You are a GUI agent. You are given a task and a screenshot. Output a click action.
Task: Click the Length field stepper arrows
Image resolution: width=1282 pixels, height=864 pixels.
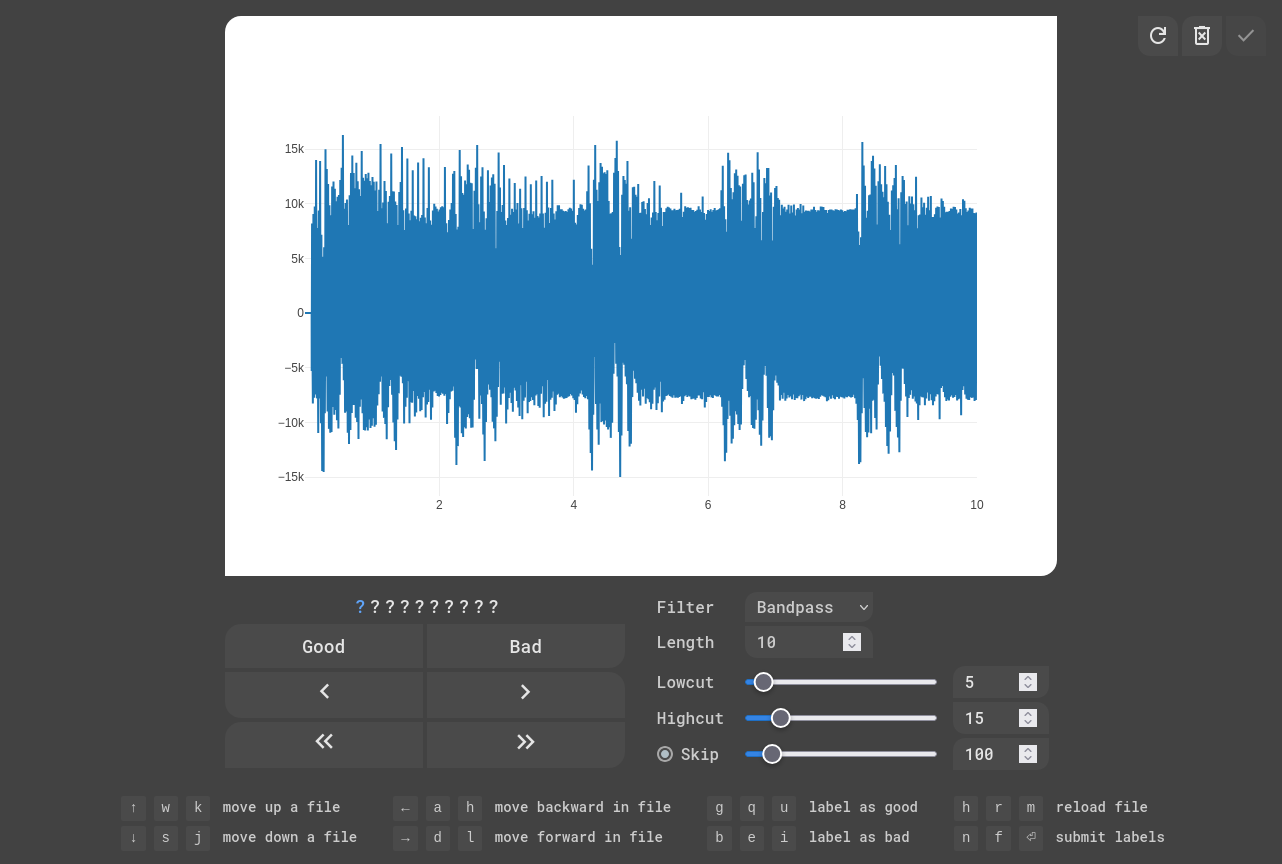coord(852,642)
